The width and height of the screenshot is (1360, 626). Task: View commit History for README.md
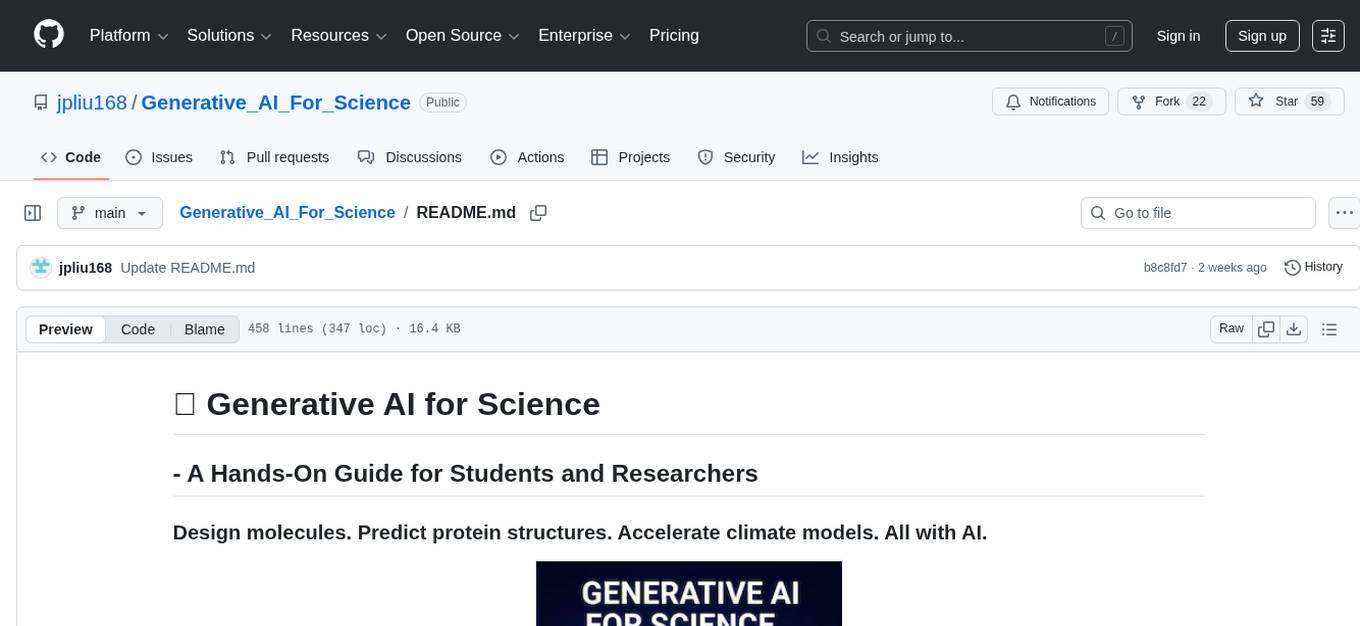coord(1313,267)
